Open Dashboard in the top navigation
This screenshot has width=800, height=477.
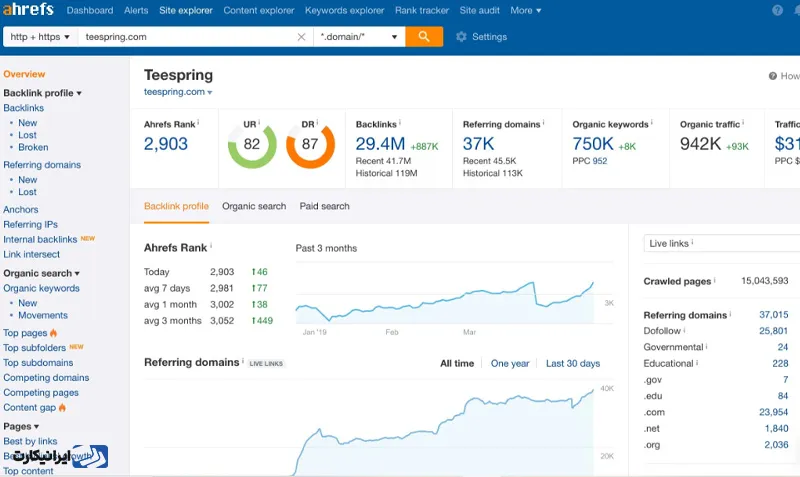point(90,10)
